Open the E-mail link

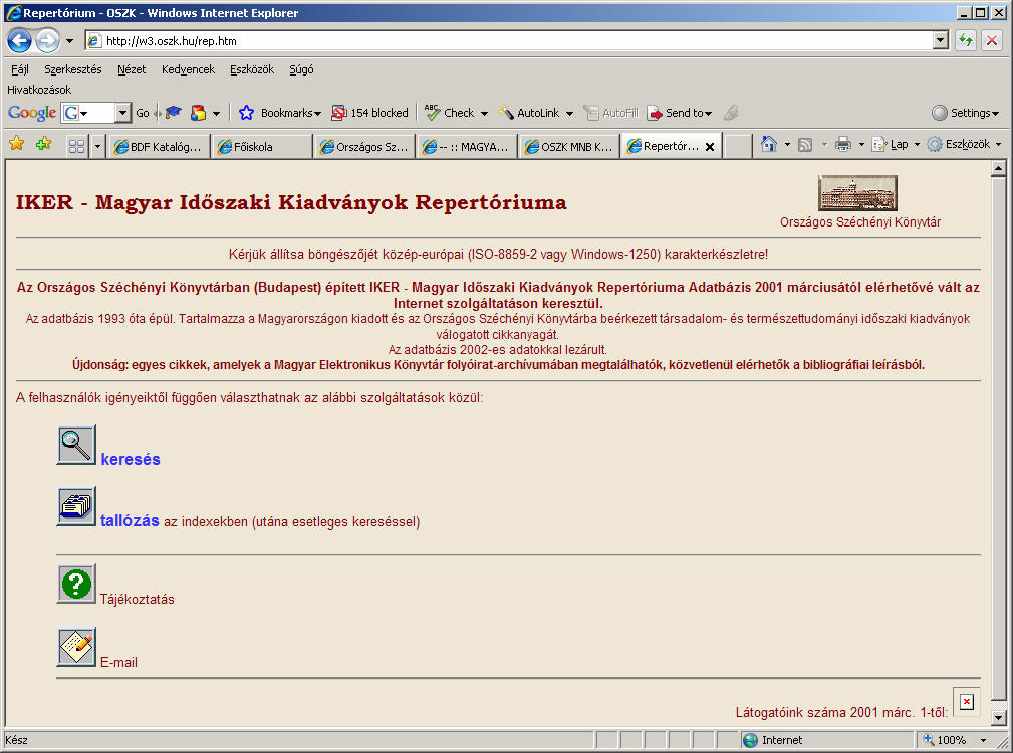point(119,662)
